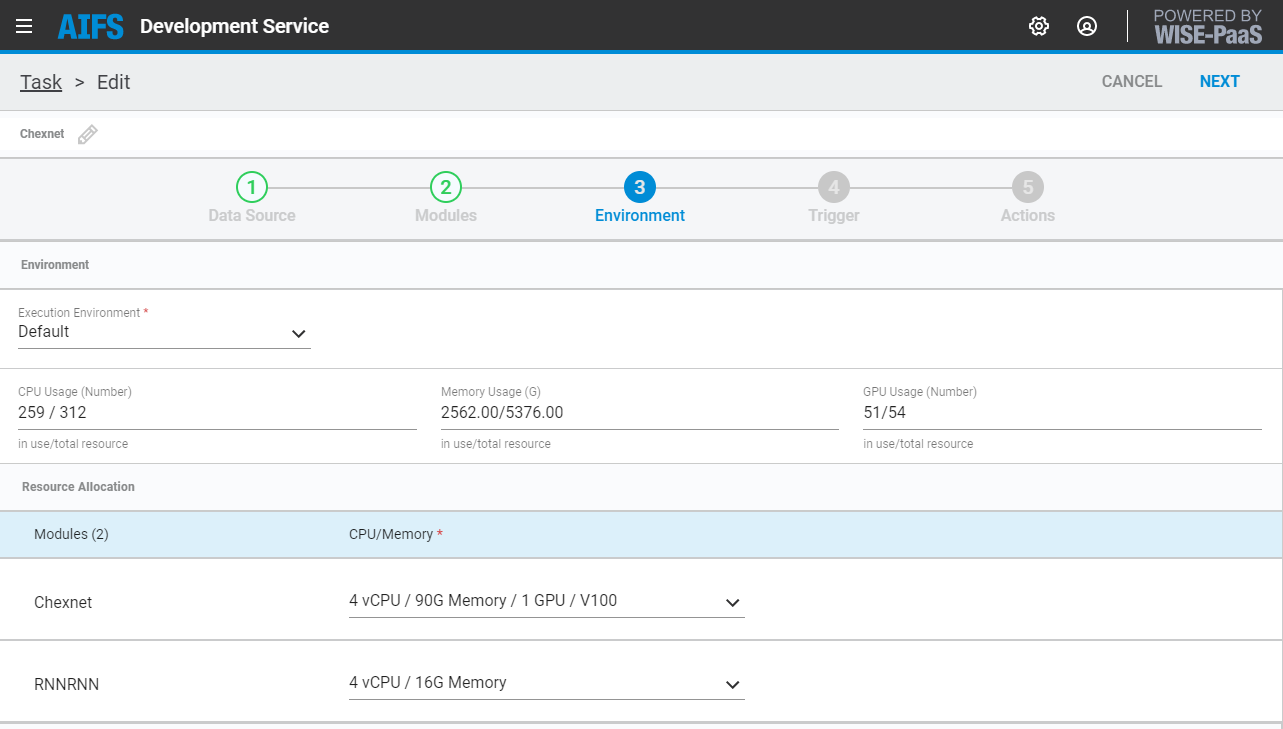The width and height of the screenshot is (1283, 729).
Task: Click the pencil icon to rename Chexnet
Action: tap(88, 134)
